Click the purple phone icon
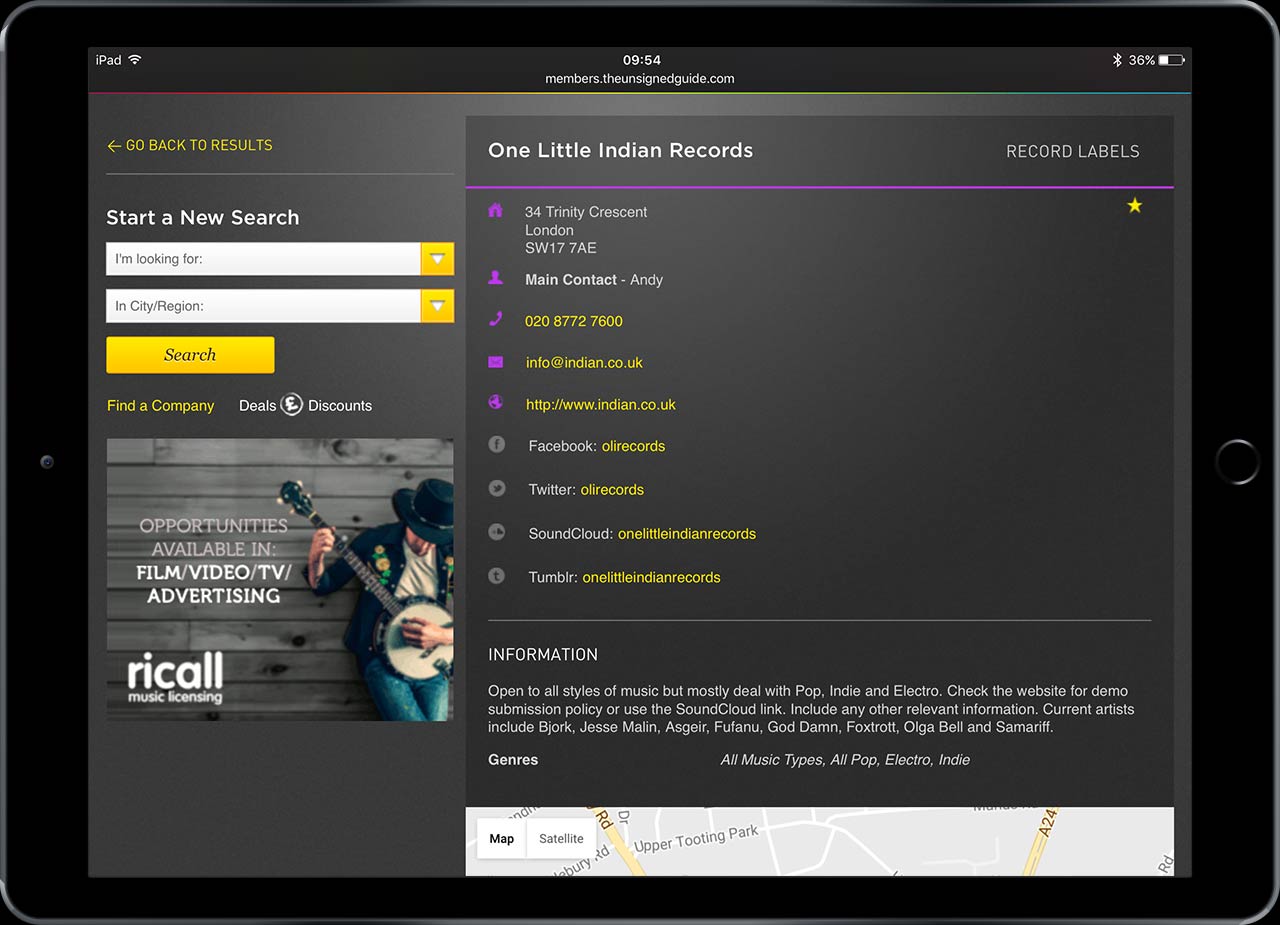1280x925 pixels. tap(495, 319)
